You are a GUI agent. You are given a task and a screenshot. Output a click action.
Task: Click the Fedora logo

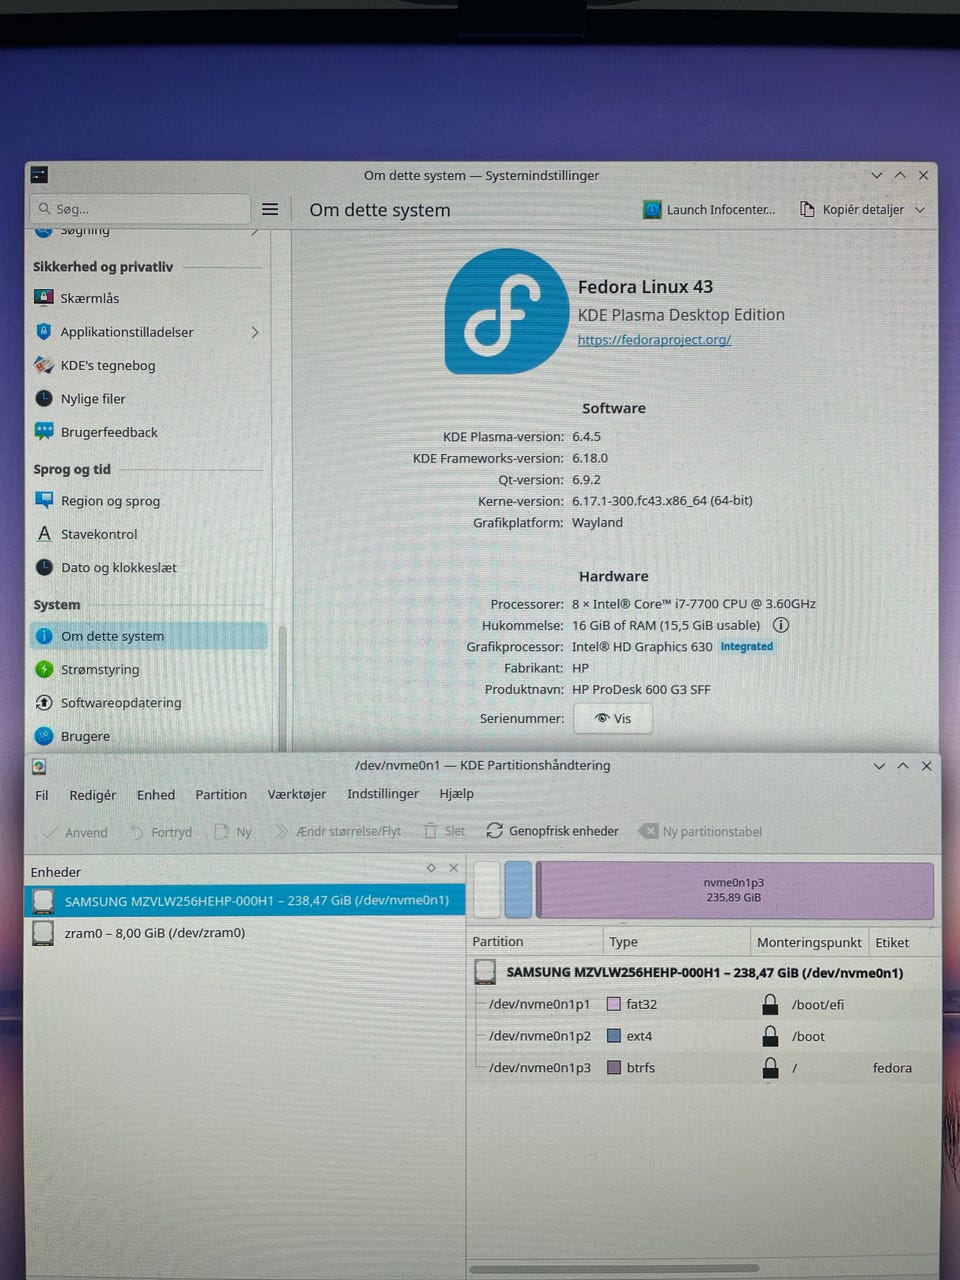coord(506,311)
